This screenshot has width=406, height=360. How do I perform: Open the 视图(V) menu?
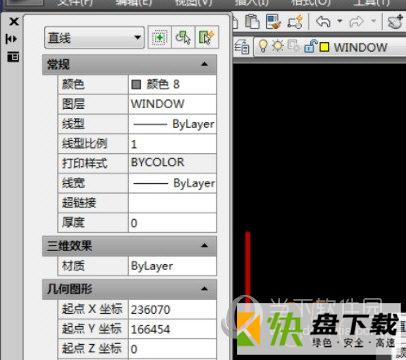click(192, 3)
